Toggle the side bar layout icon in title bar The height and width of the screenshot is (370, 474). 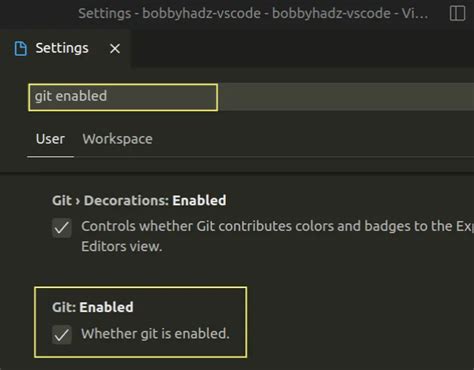[457, 14]
